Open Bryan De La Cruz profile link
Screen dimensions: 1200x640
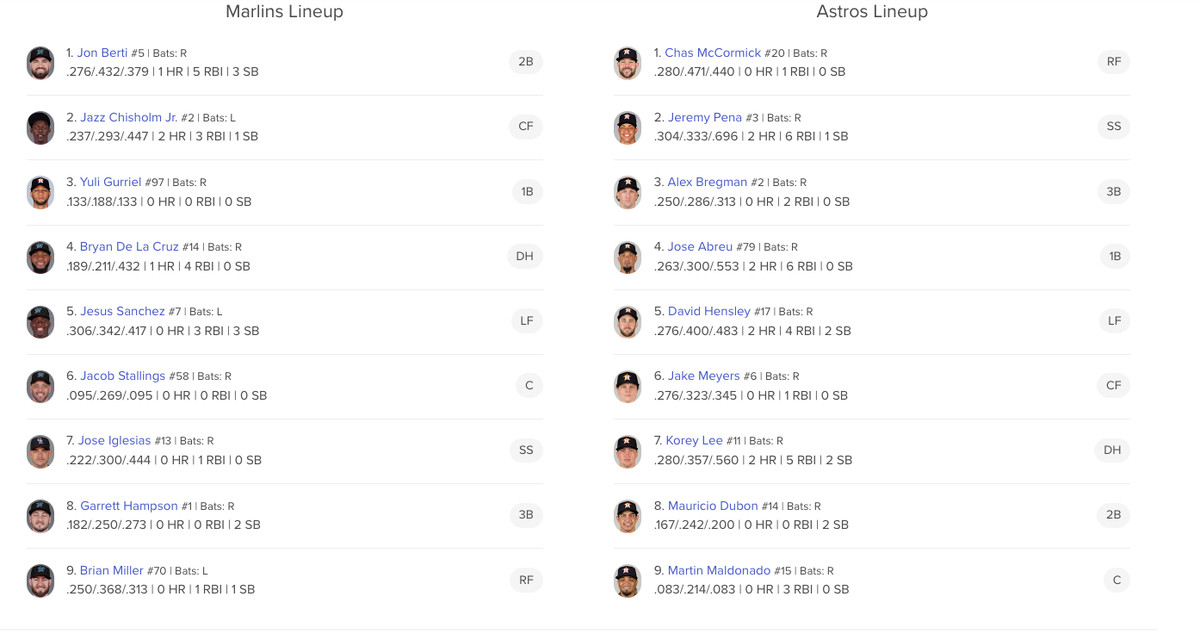pyautogui.click(x=129, y=247)
